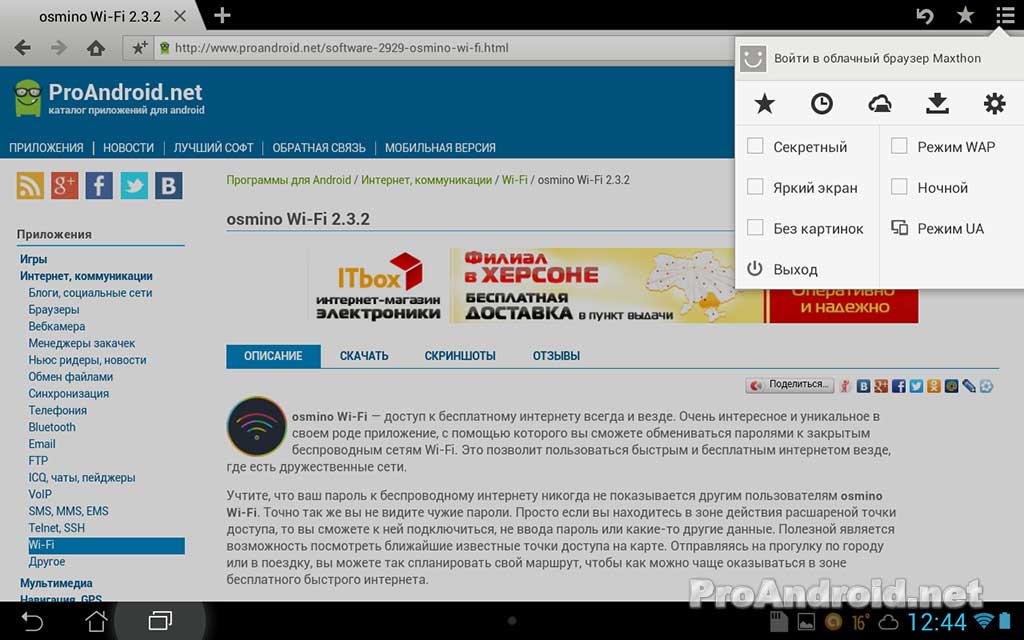This screenshot has height=640, width=1024.
Task: Switch to the ОПИСАНИЕ tab
Action: point(273,356)
